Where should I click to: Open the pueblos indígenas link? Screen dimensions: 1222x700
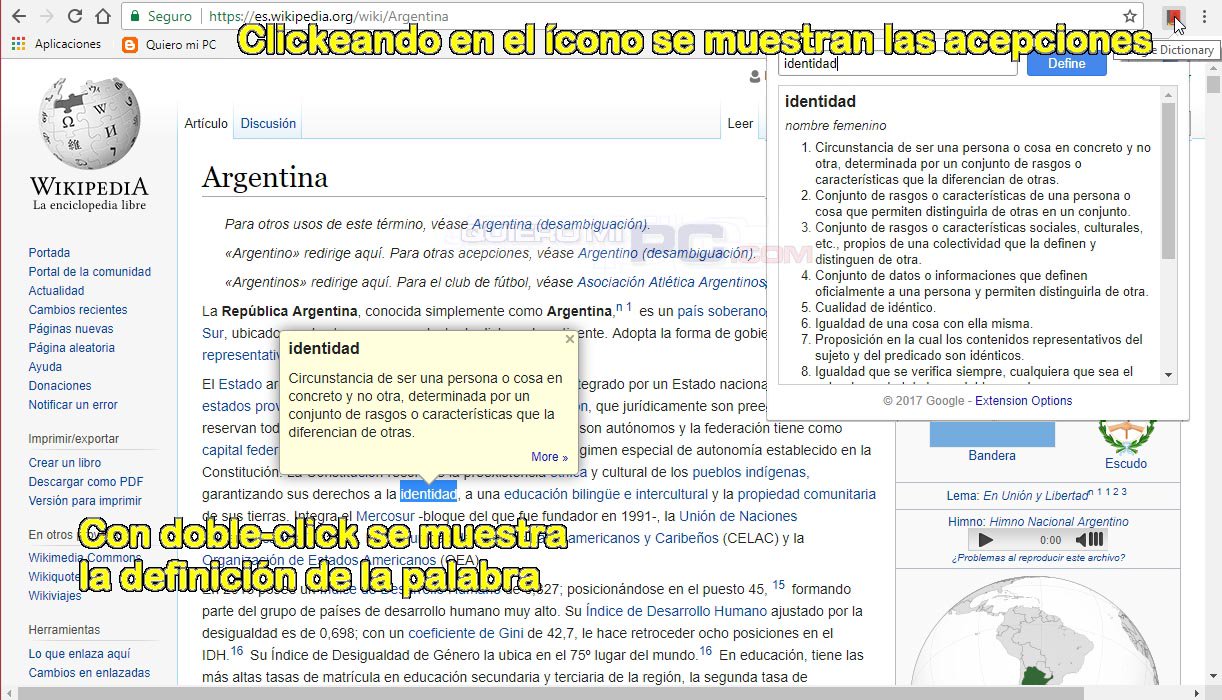click(749, 472)
